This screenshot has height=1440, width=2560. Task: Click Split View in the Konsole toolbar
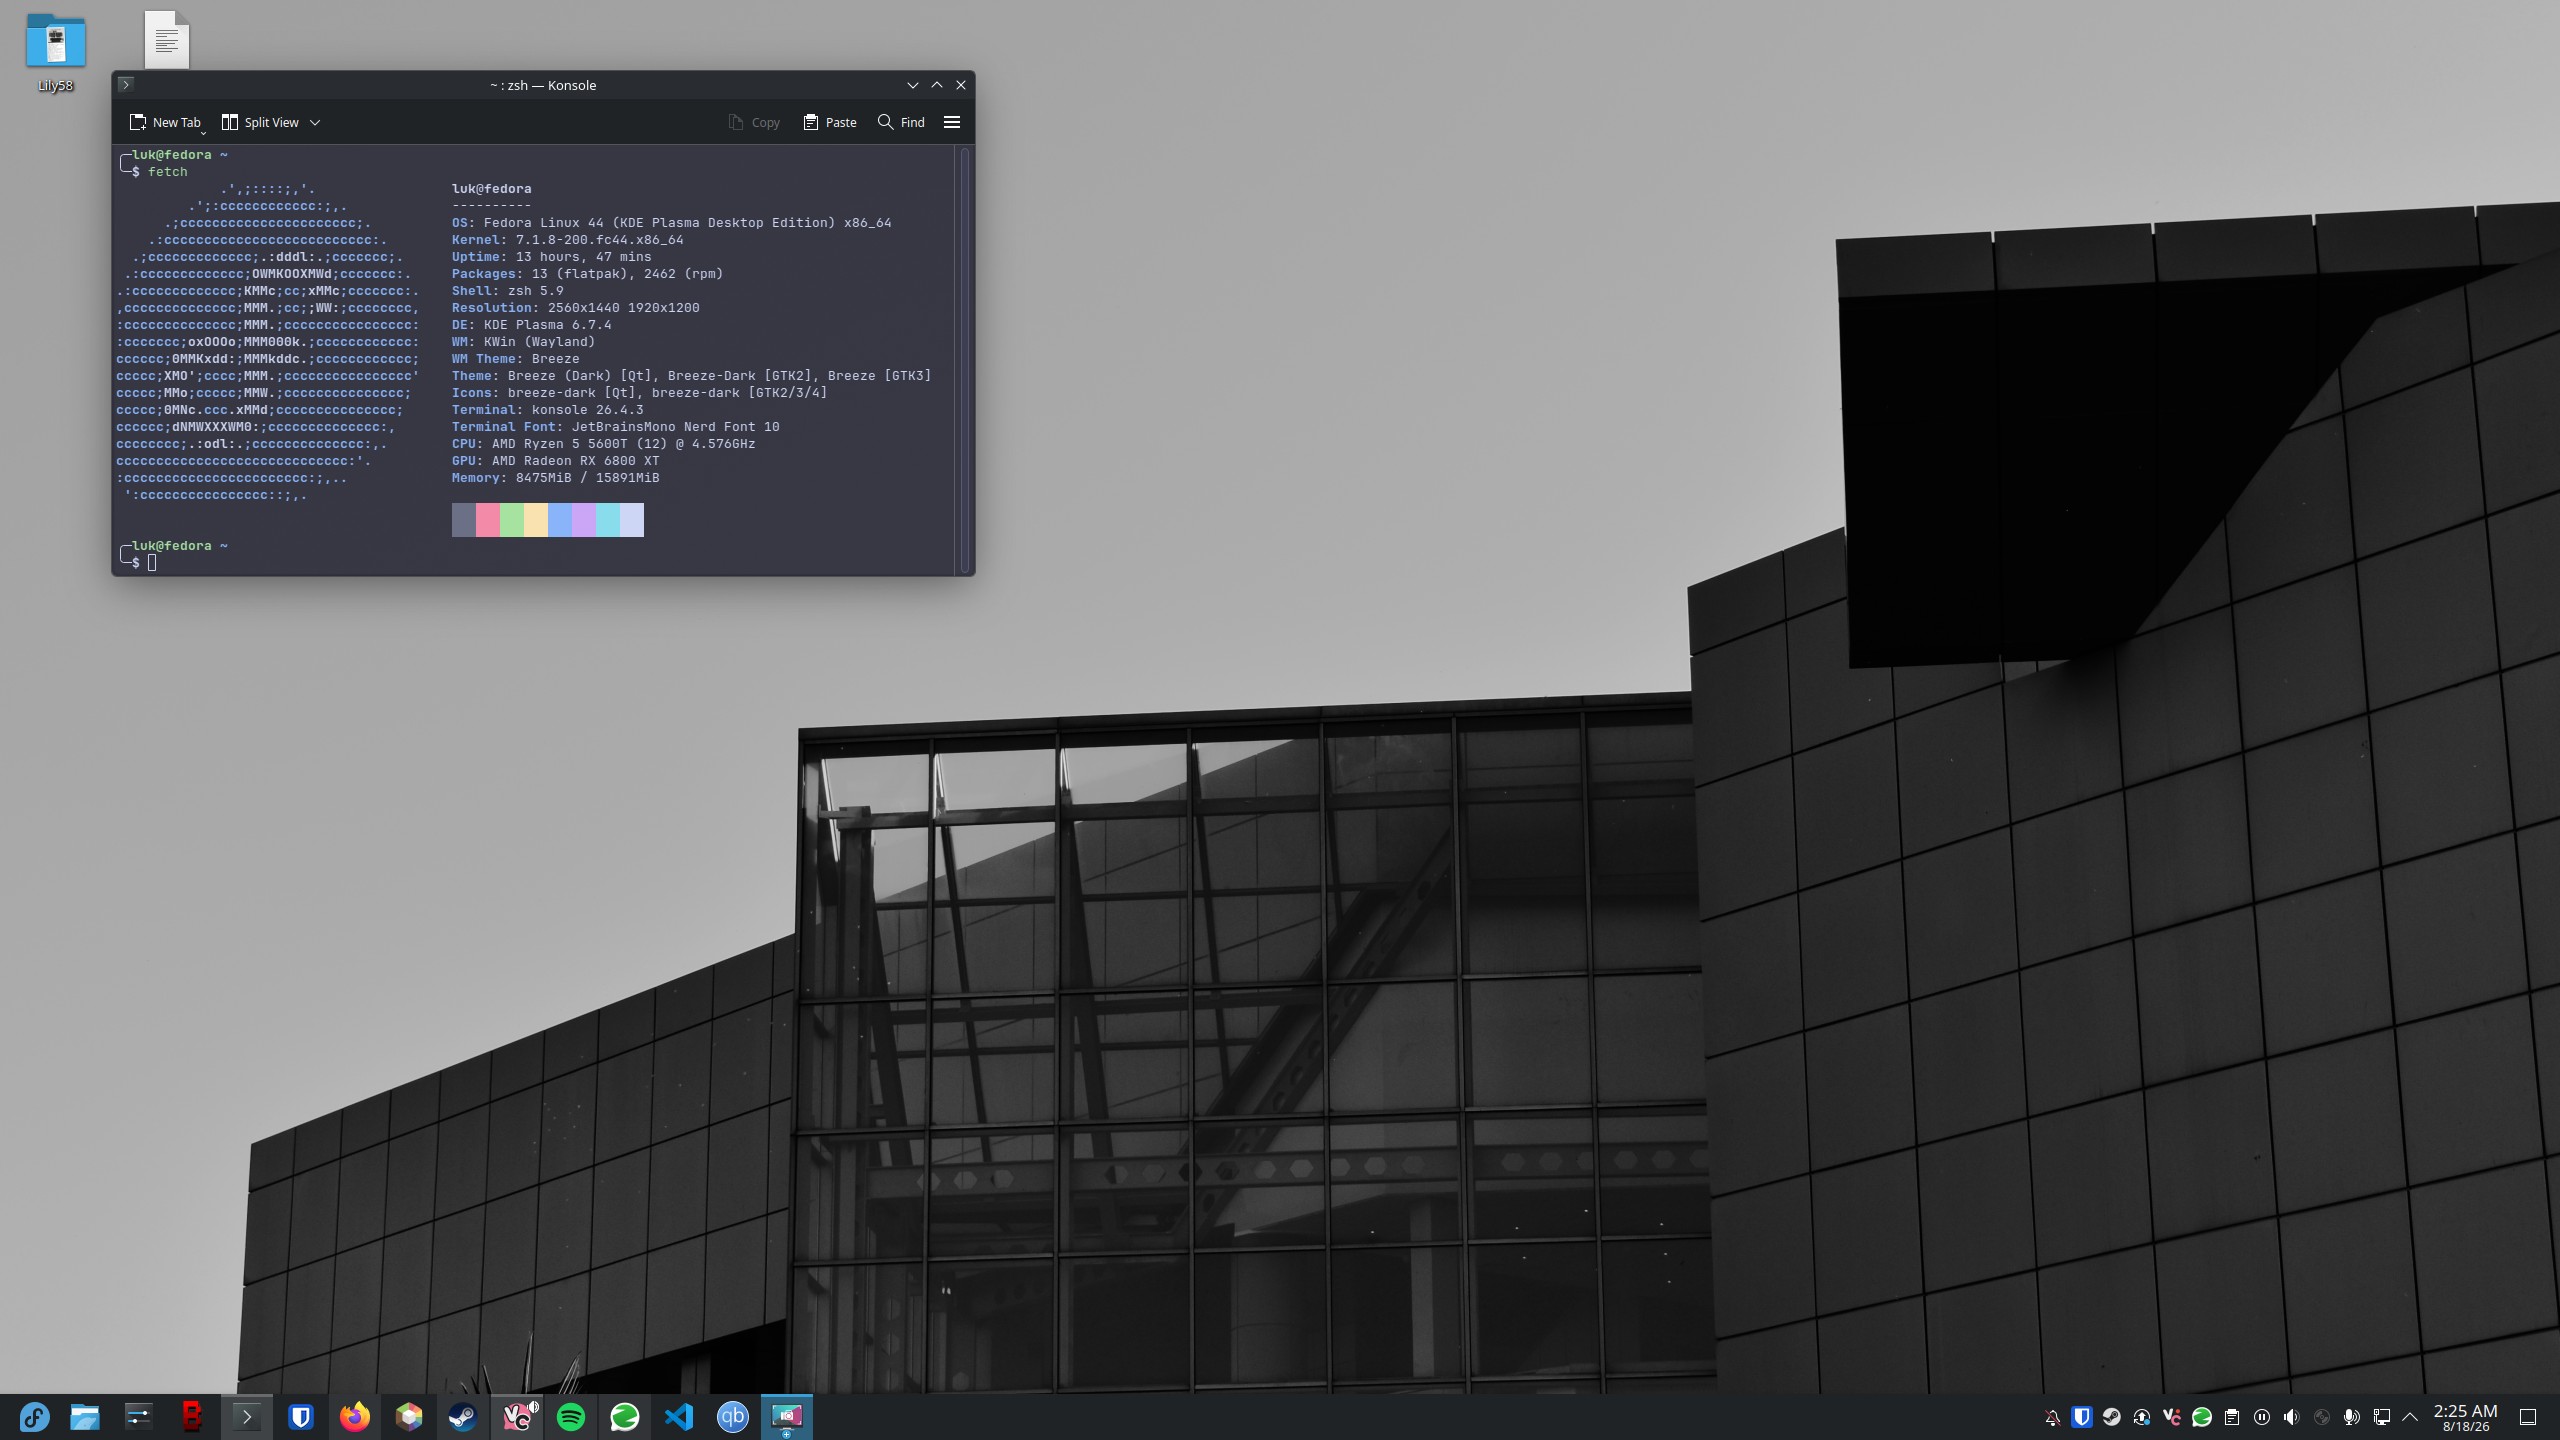[260, 122]
